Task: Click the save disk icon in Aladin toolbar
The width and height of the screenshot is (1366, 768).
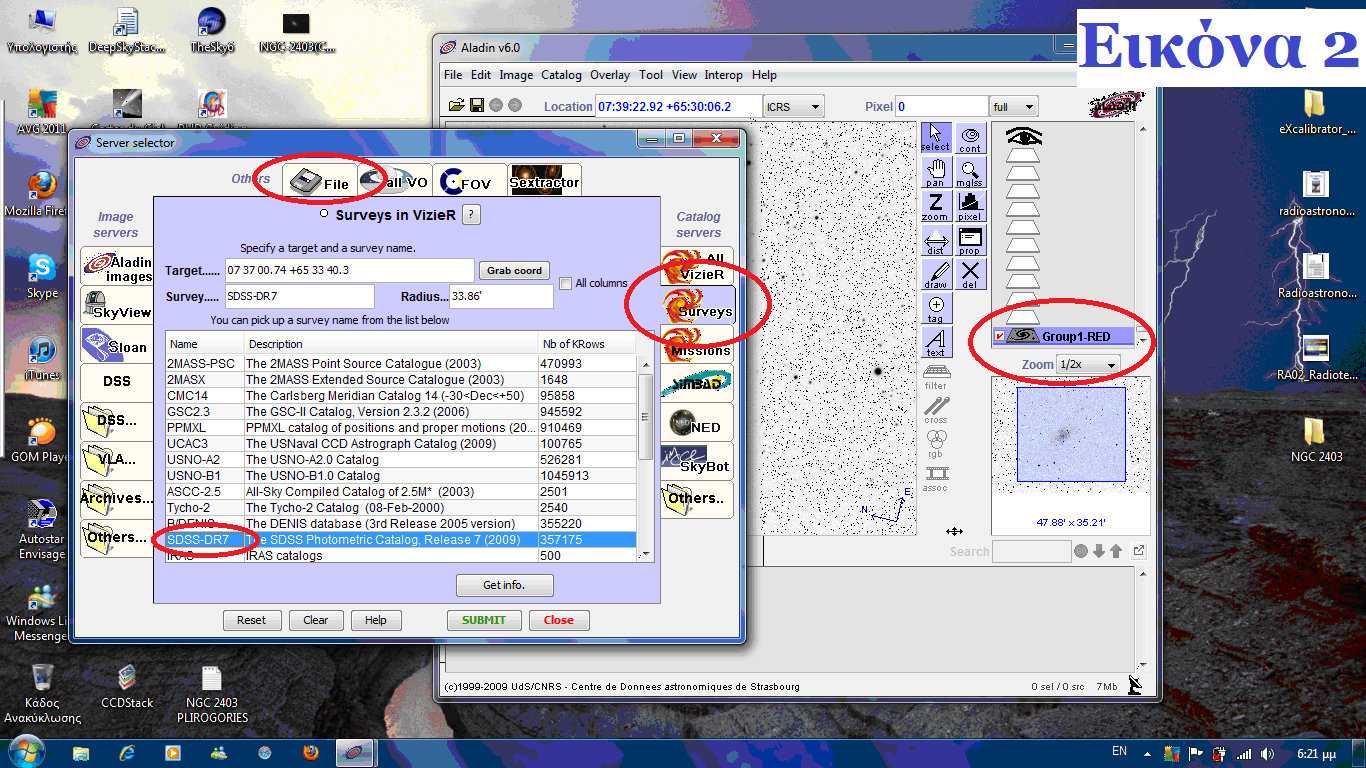Action: click(477, 105)
